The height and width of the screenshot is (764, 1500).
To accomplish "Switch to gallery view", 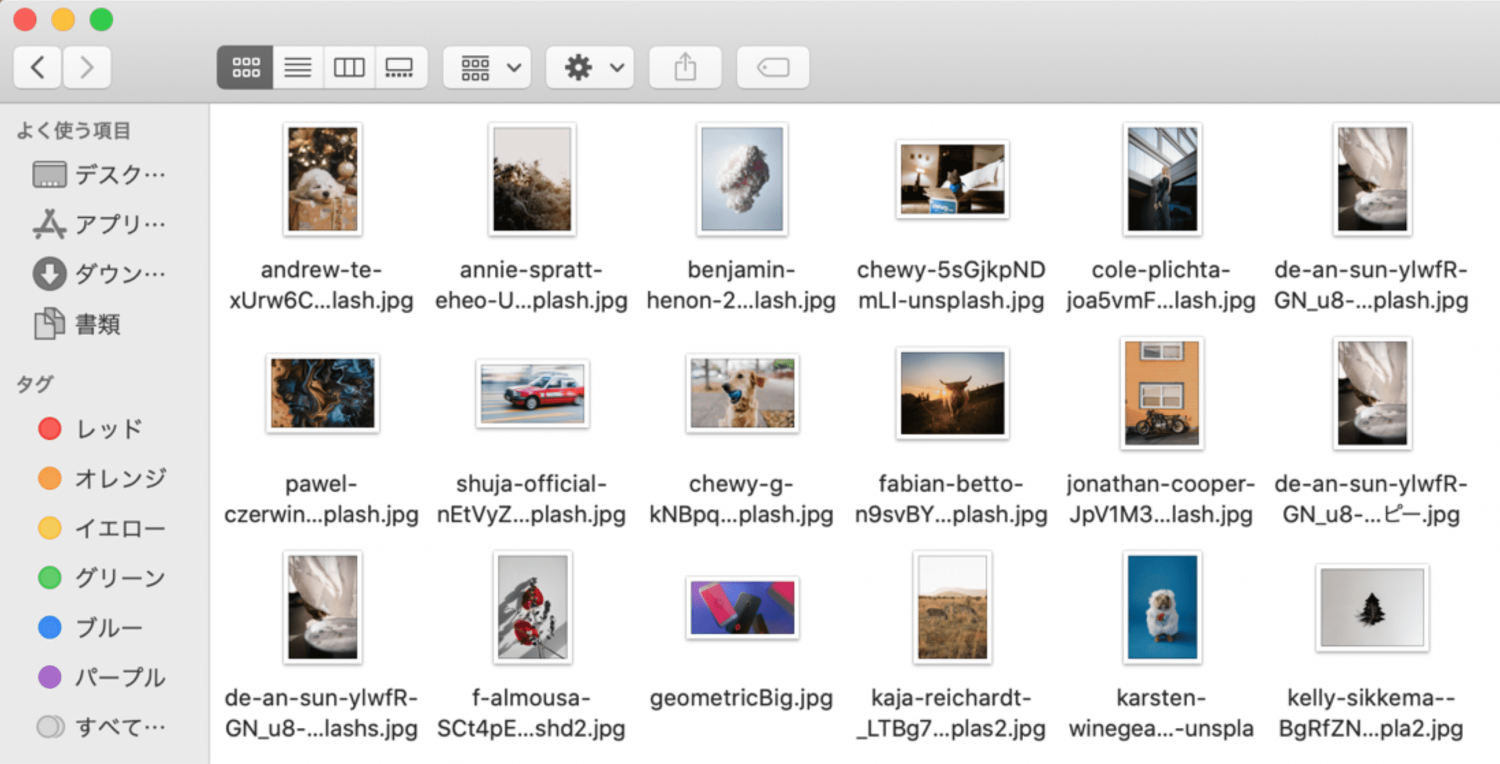I will tap(400, 68).
